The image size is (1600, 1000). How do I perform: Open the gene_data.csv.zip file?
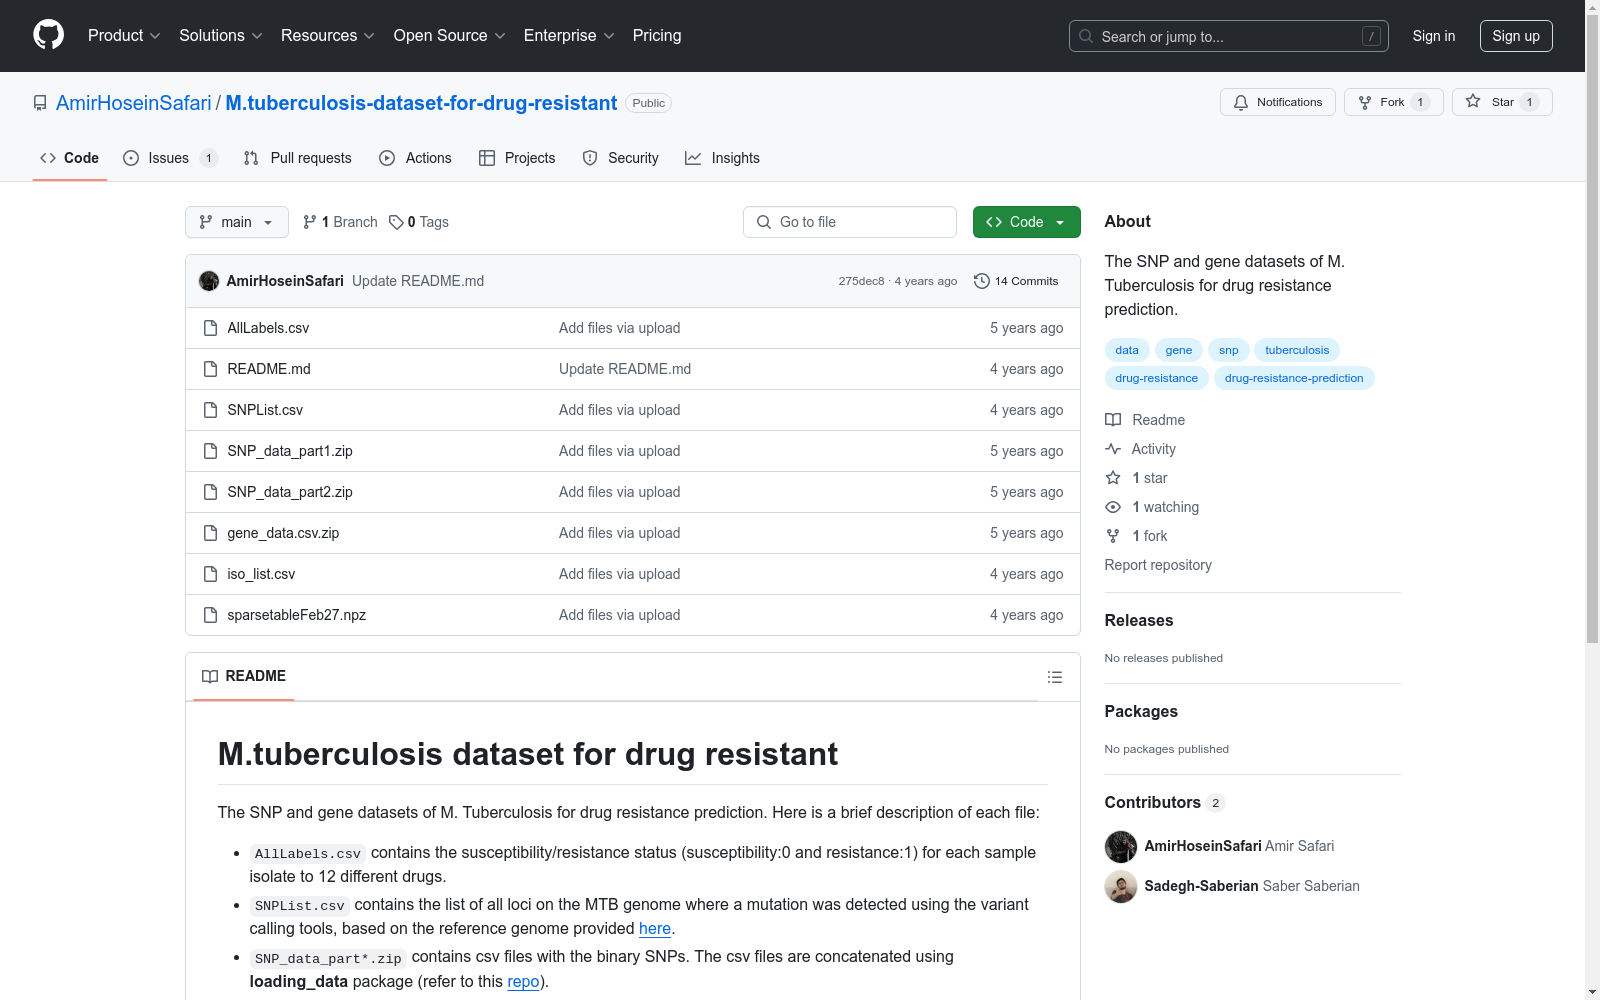click(283, 533)
